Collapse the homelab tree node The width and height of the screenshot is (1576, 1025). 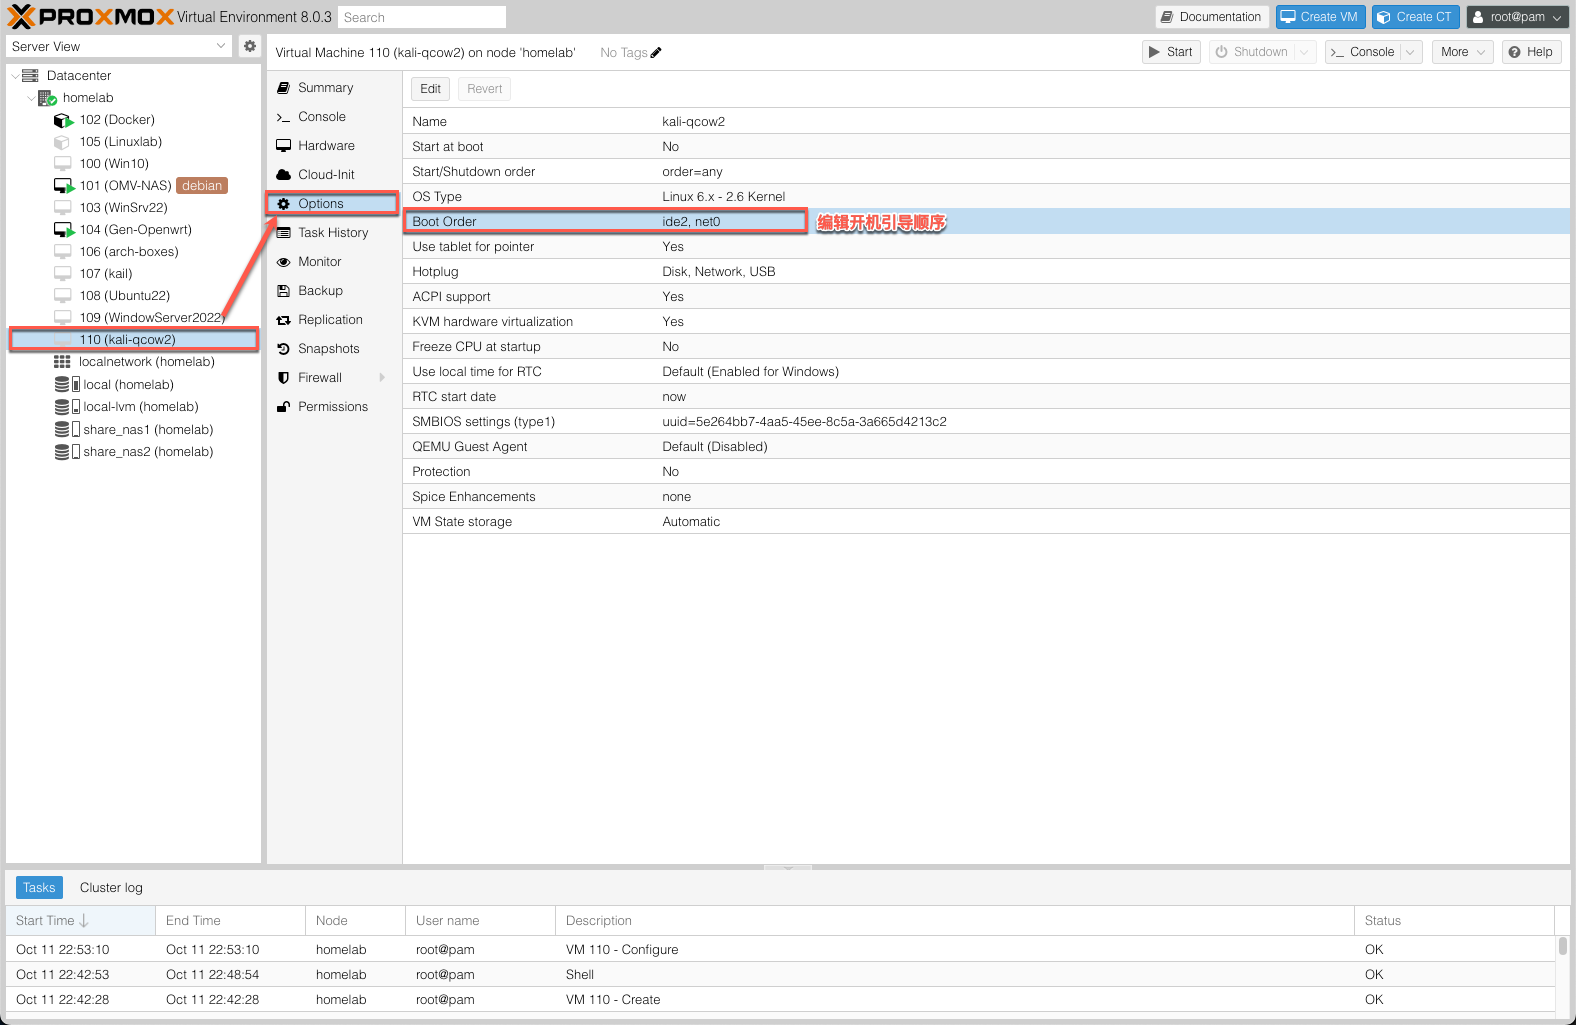click(31, 98)
